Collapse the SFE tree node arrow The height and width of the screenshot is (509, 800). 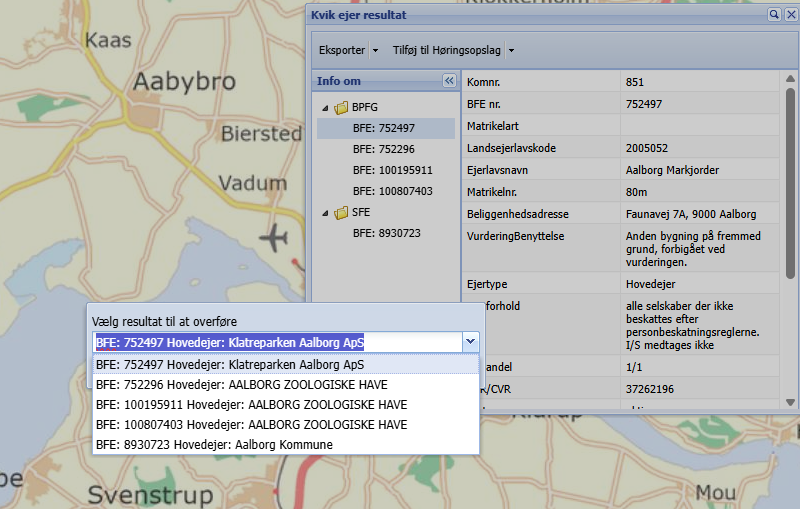pyautogui.click(x=325, y=212)
